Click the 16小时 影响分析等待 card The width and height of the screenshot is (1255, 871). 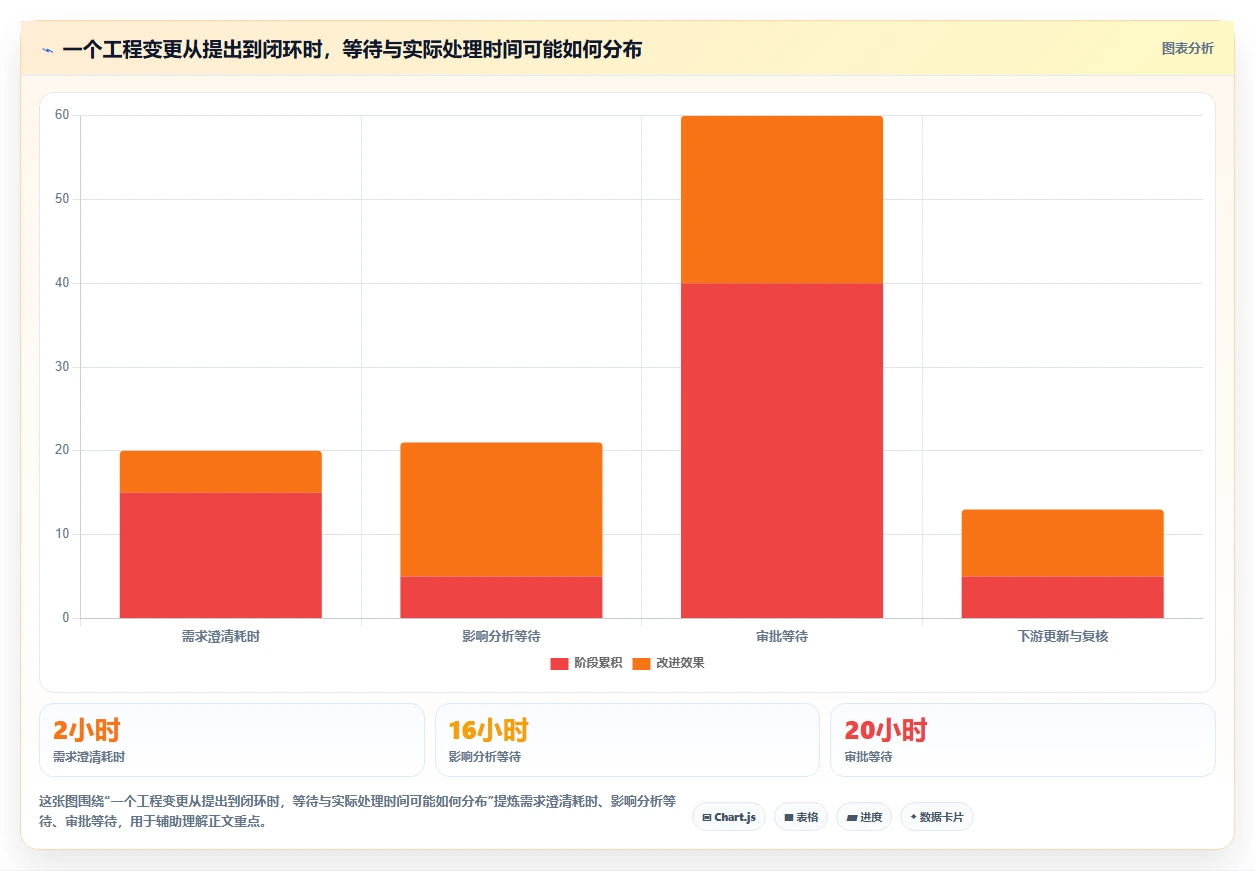point(627,740)
